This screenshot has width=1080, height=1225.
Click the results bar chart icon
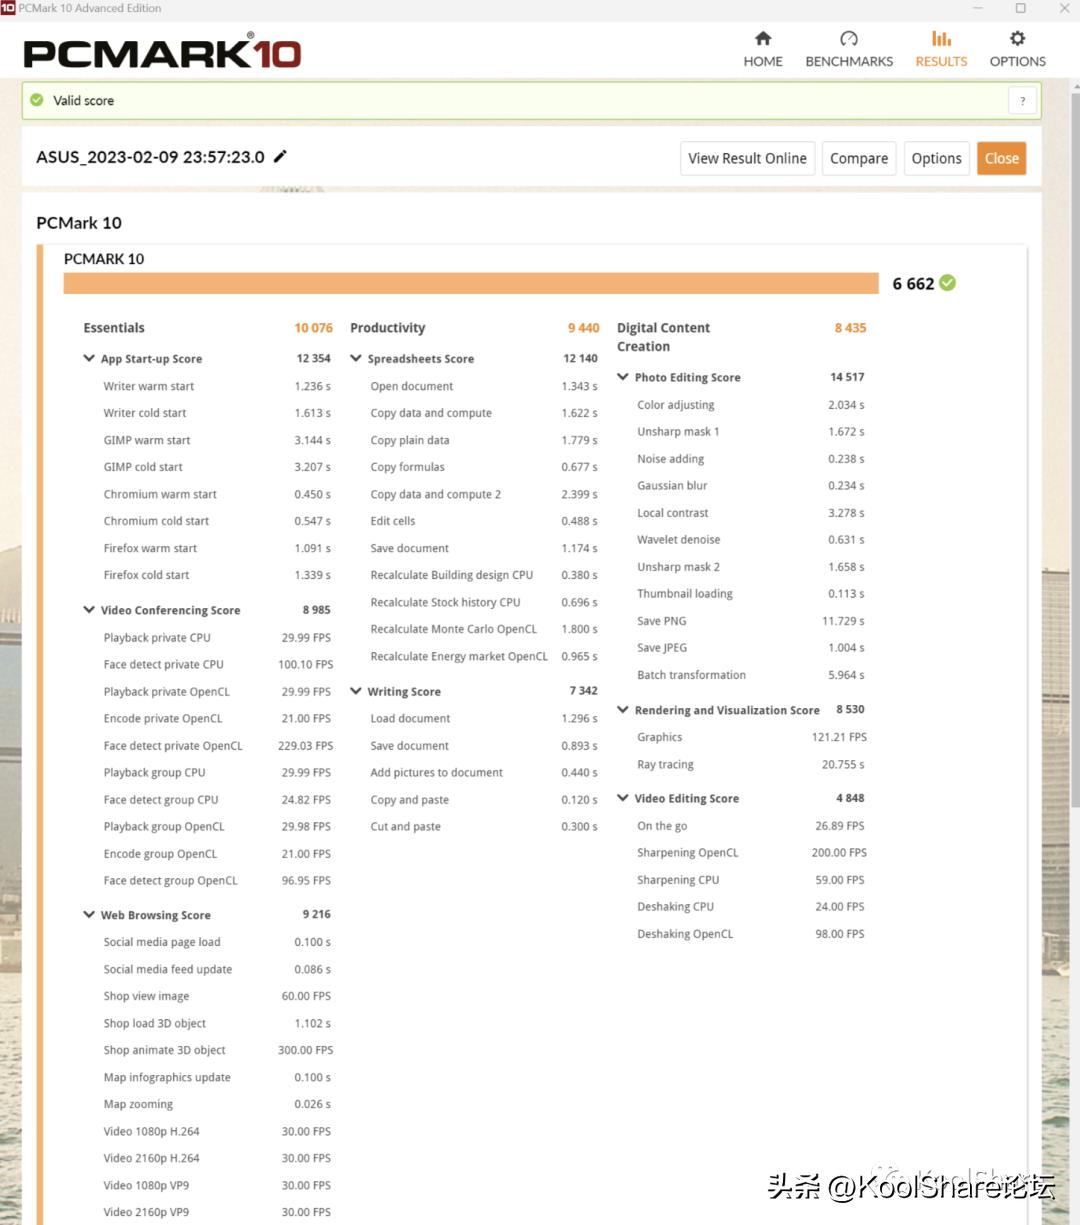pyautogui.click(x=941, y=38)
